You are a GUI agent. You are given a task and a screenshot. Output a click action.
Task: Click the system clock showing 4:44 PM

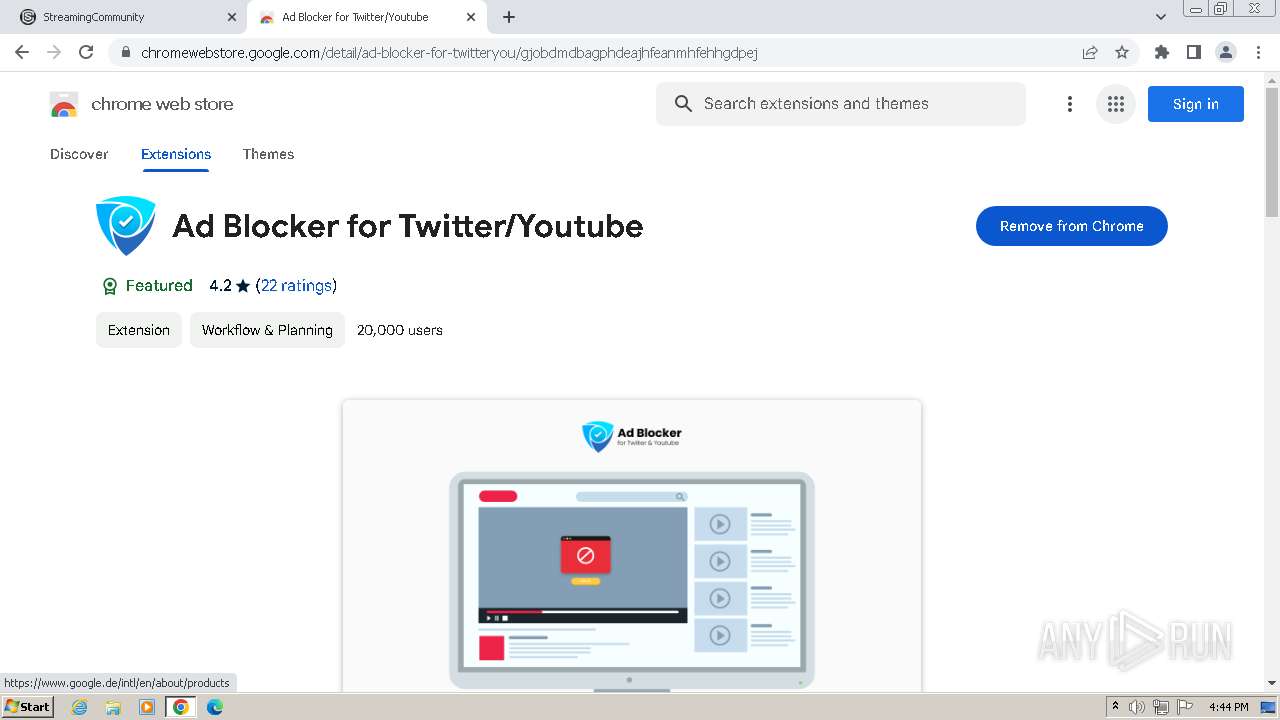pyautogui.click(x=1228, y=707)
